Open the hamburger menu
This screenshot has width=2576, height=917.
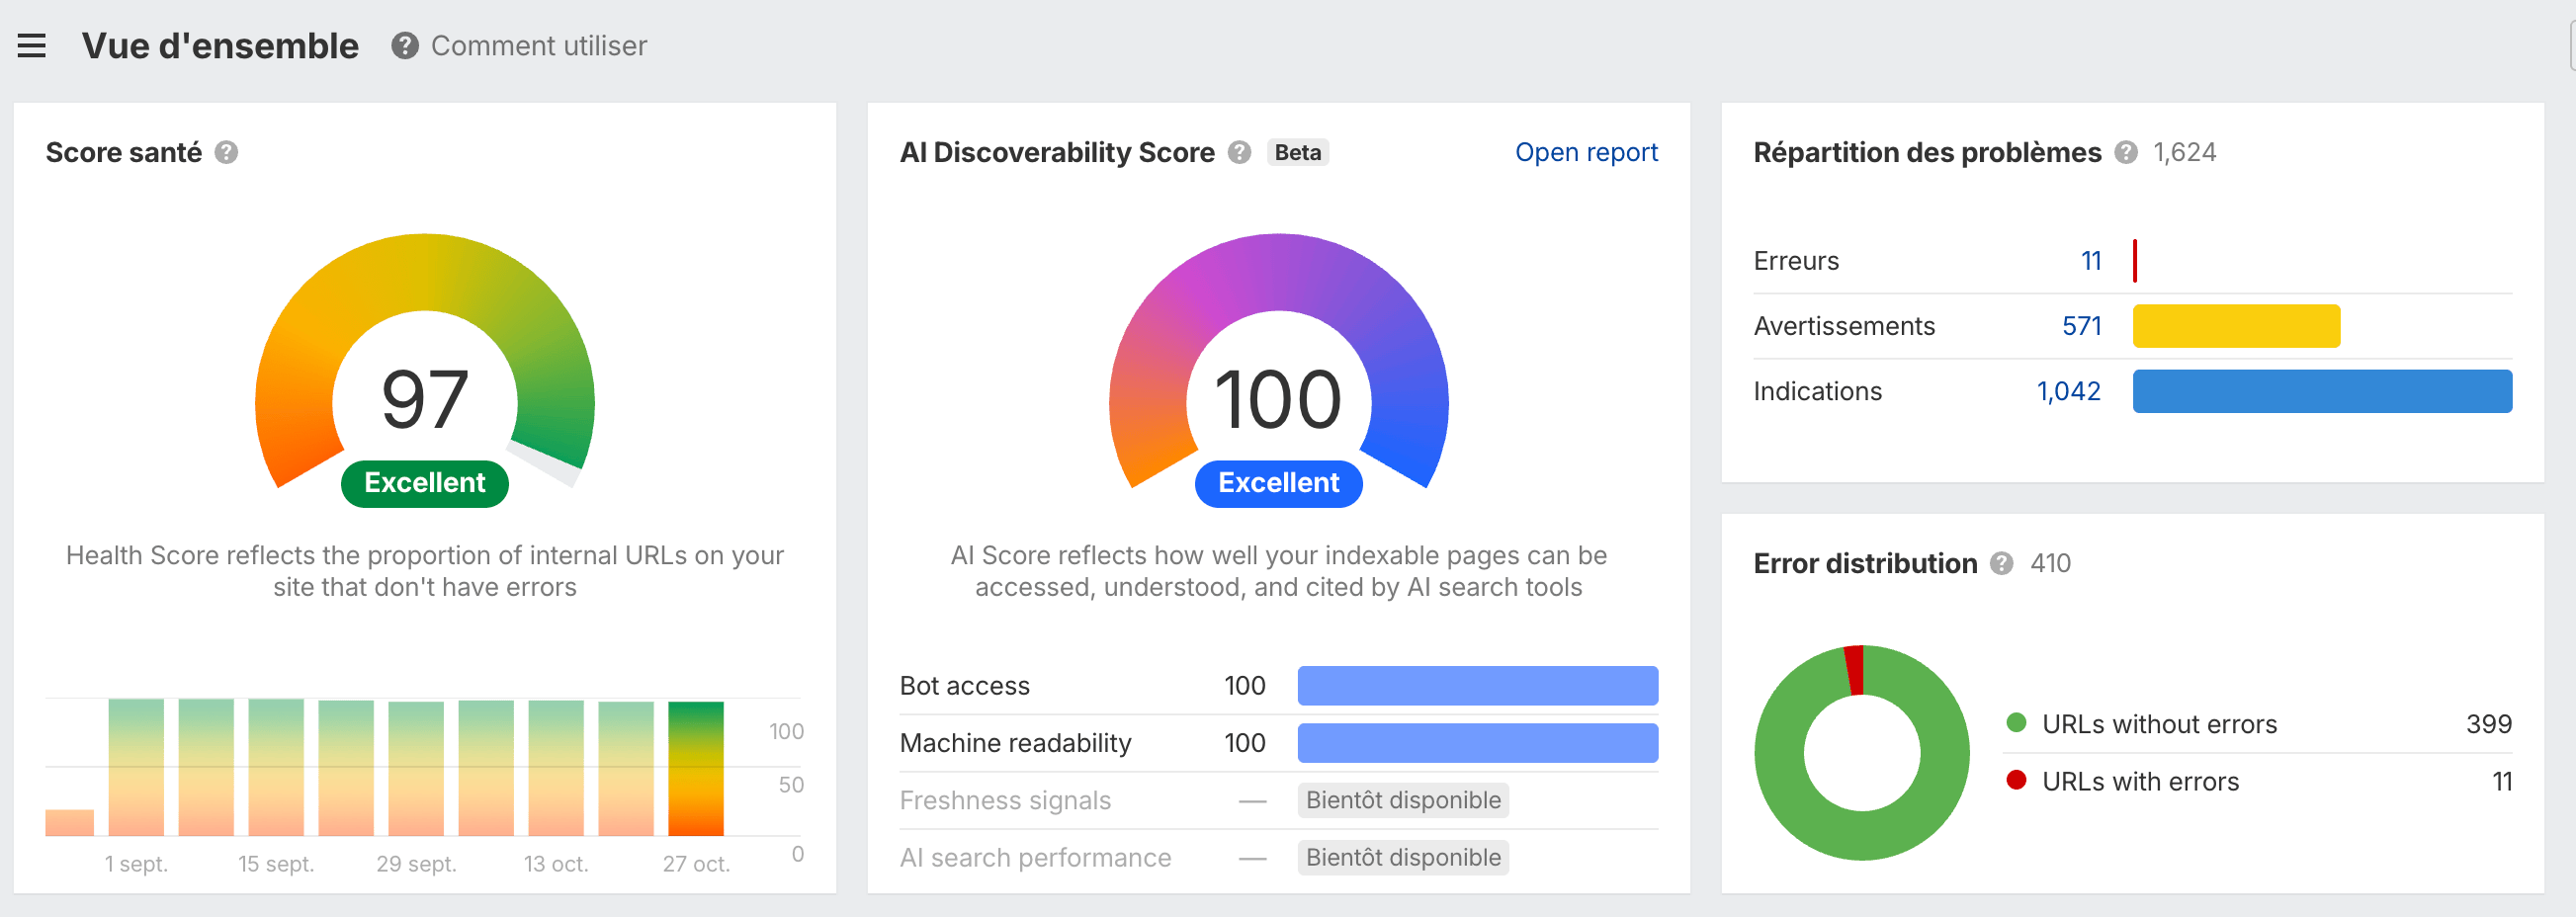pos(32,46)
